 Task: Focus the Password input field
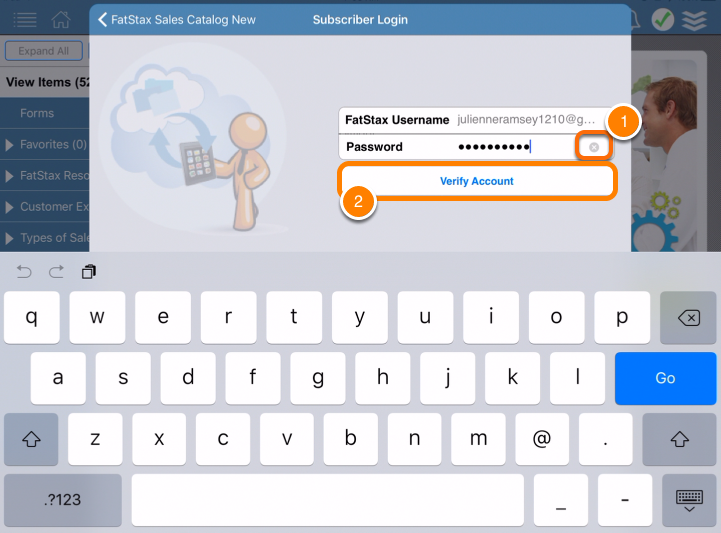pyautogui.click(x=476, y=147)
